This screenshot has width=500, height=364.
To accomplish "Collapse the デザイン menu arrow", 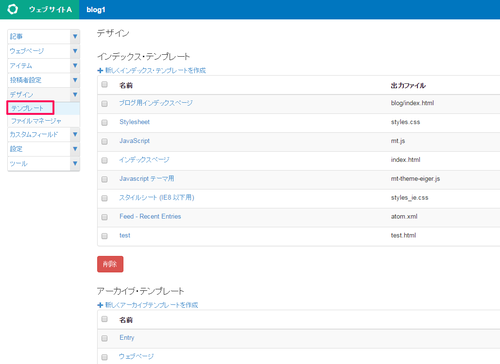I will coord(75,95).
